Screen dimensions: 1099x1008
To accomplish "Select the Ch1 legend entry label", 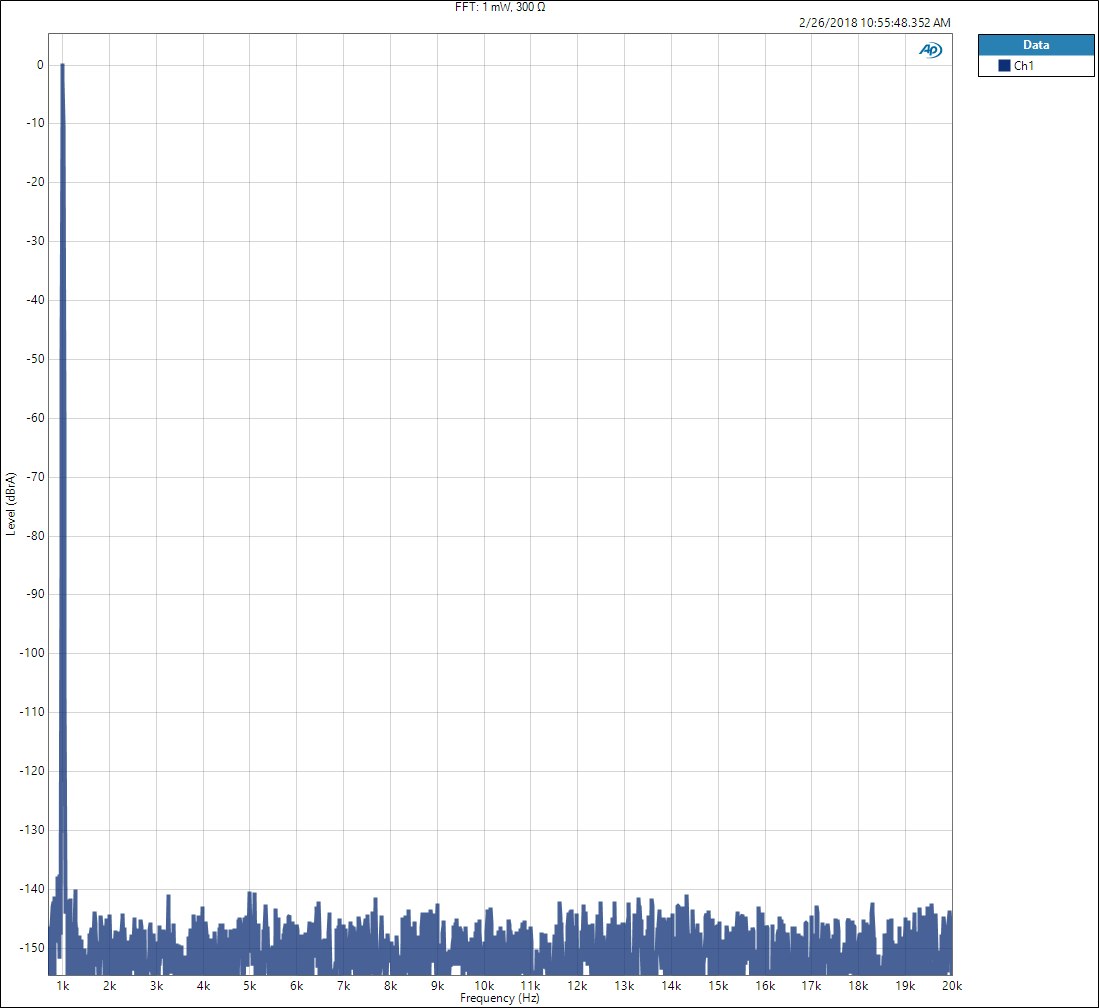I will coord(1023,66).
